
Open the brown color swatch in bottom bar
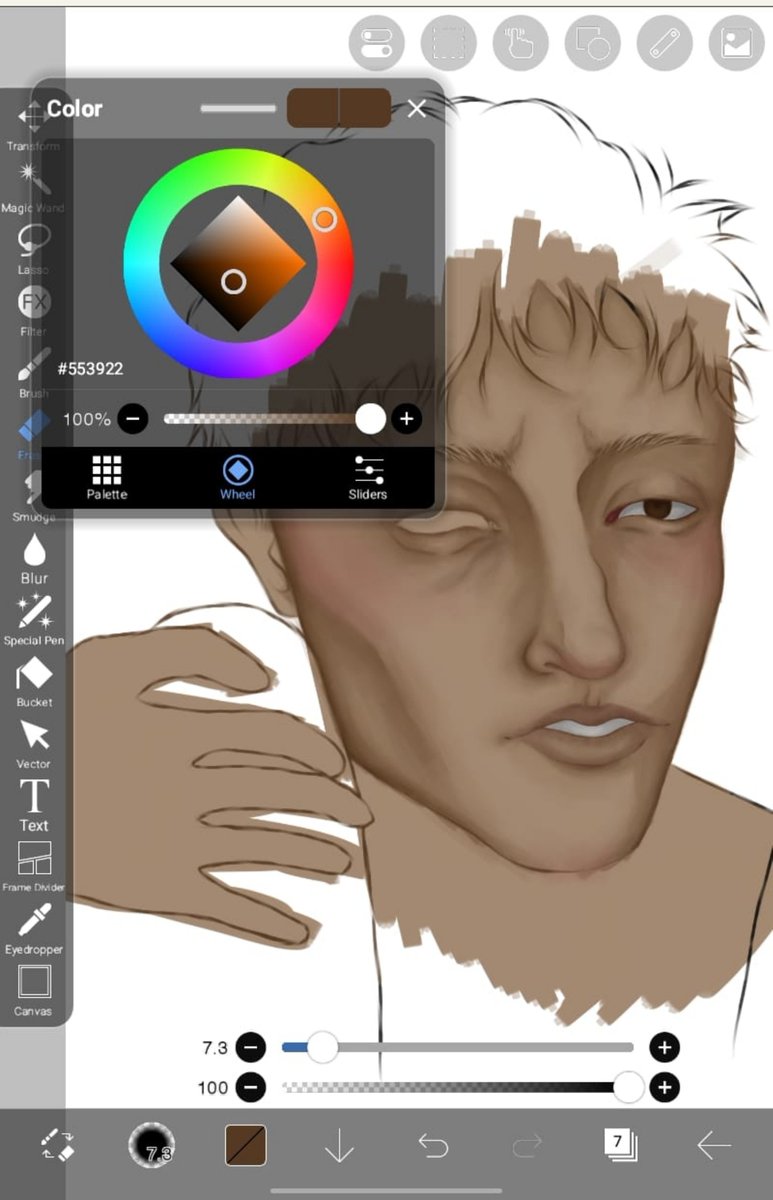click(245, 1145)
